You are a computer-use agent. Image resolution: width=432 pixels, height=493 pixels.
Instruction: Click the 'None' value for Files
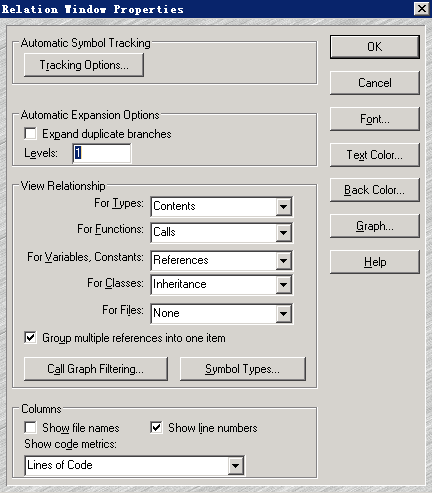[166, 313]
